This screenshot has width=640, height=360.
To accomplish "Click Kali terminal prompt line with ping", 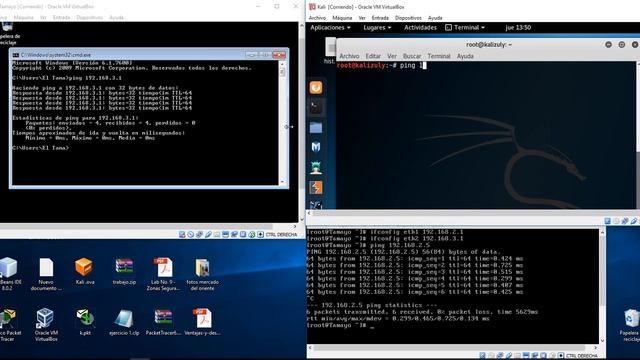I will click(382, 65).
